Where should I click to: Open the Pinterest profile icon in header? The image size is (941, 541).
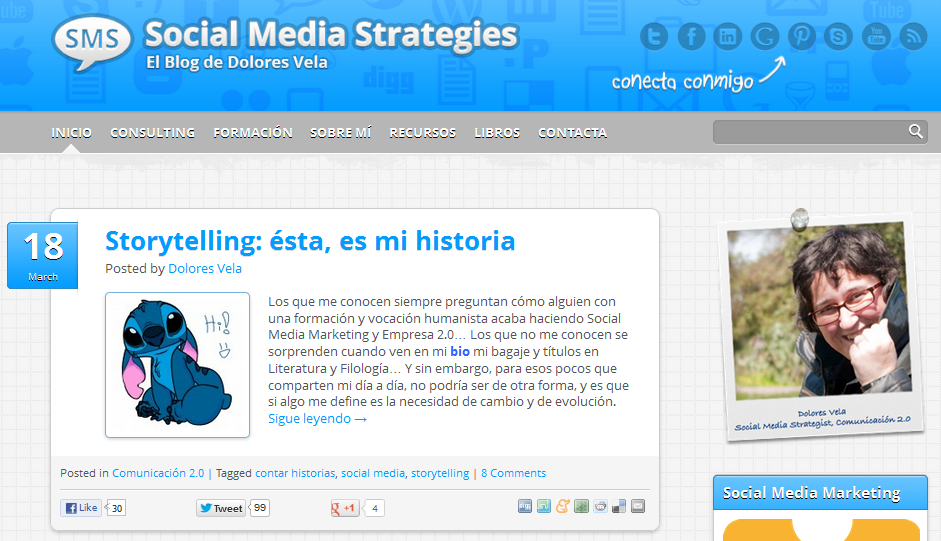[x=802, y=37]
